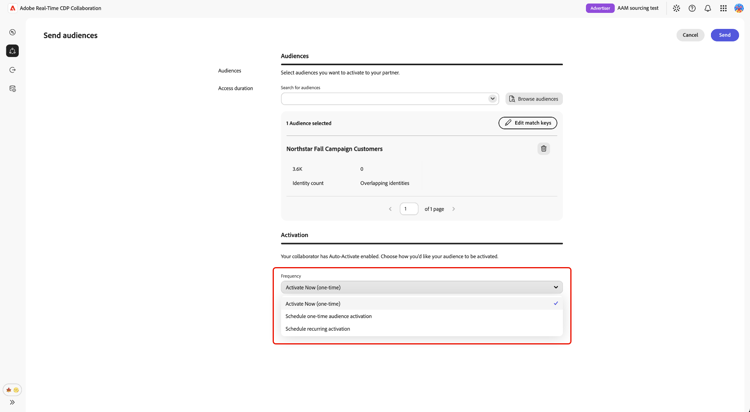Open the third sidebar icon with arrow

click(x=12, y=70)
